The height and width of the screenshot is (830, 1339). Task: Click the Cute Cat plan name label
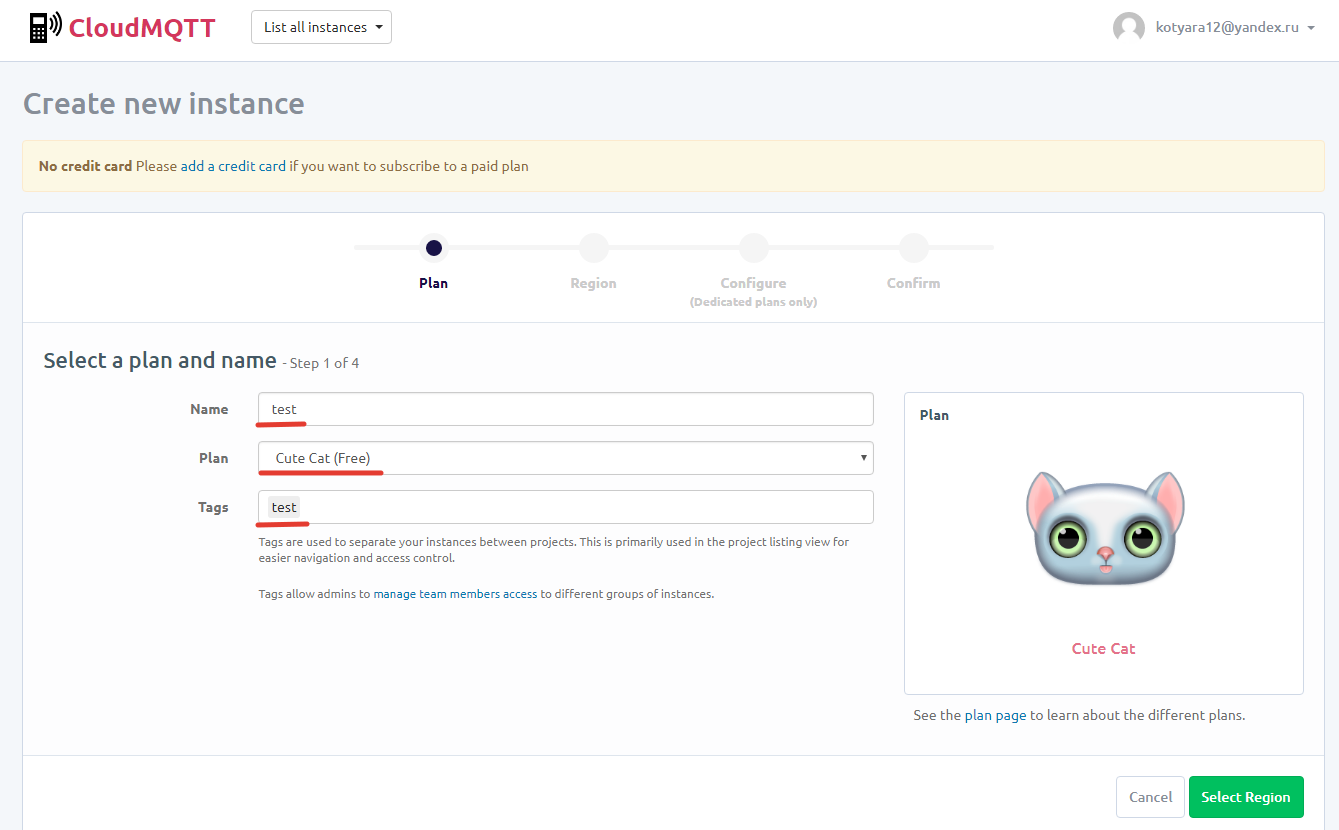(x=1103, y=648)
